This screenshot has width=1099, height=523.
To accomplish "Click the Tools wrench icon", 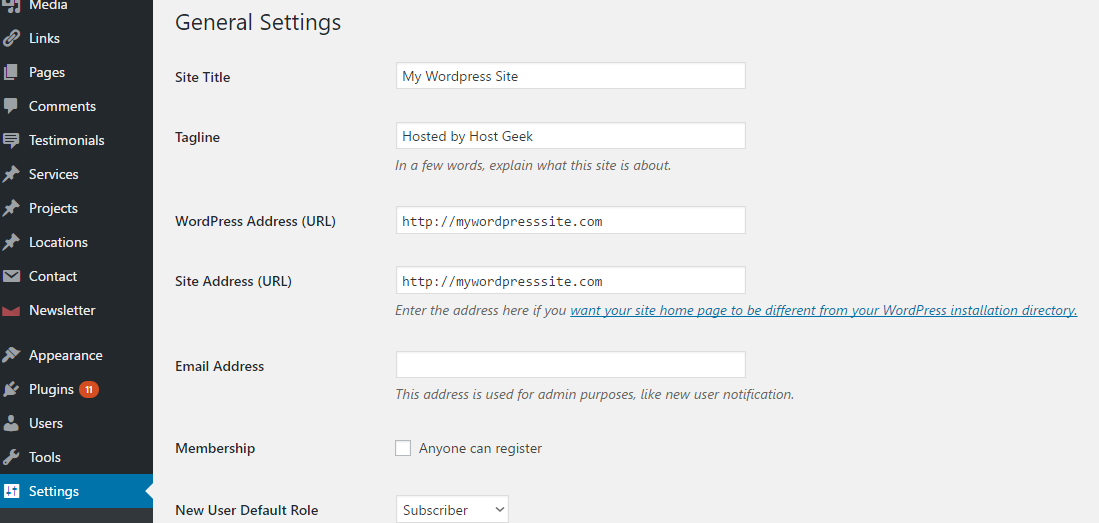I will 11,457.
